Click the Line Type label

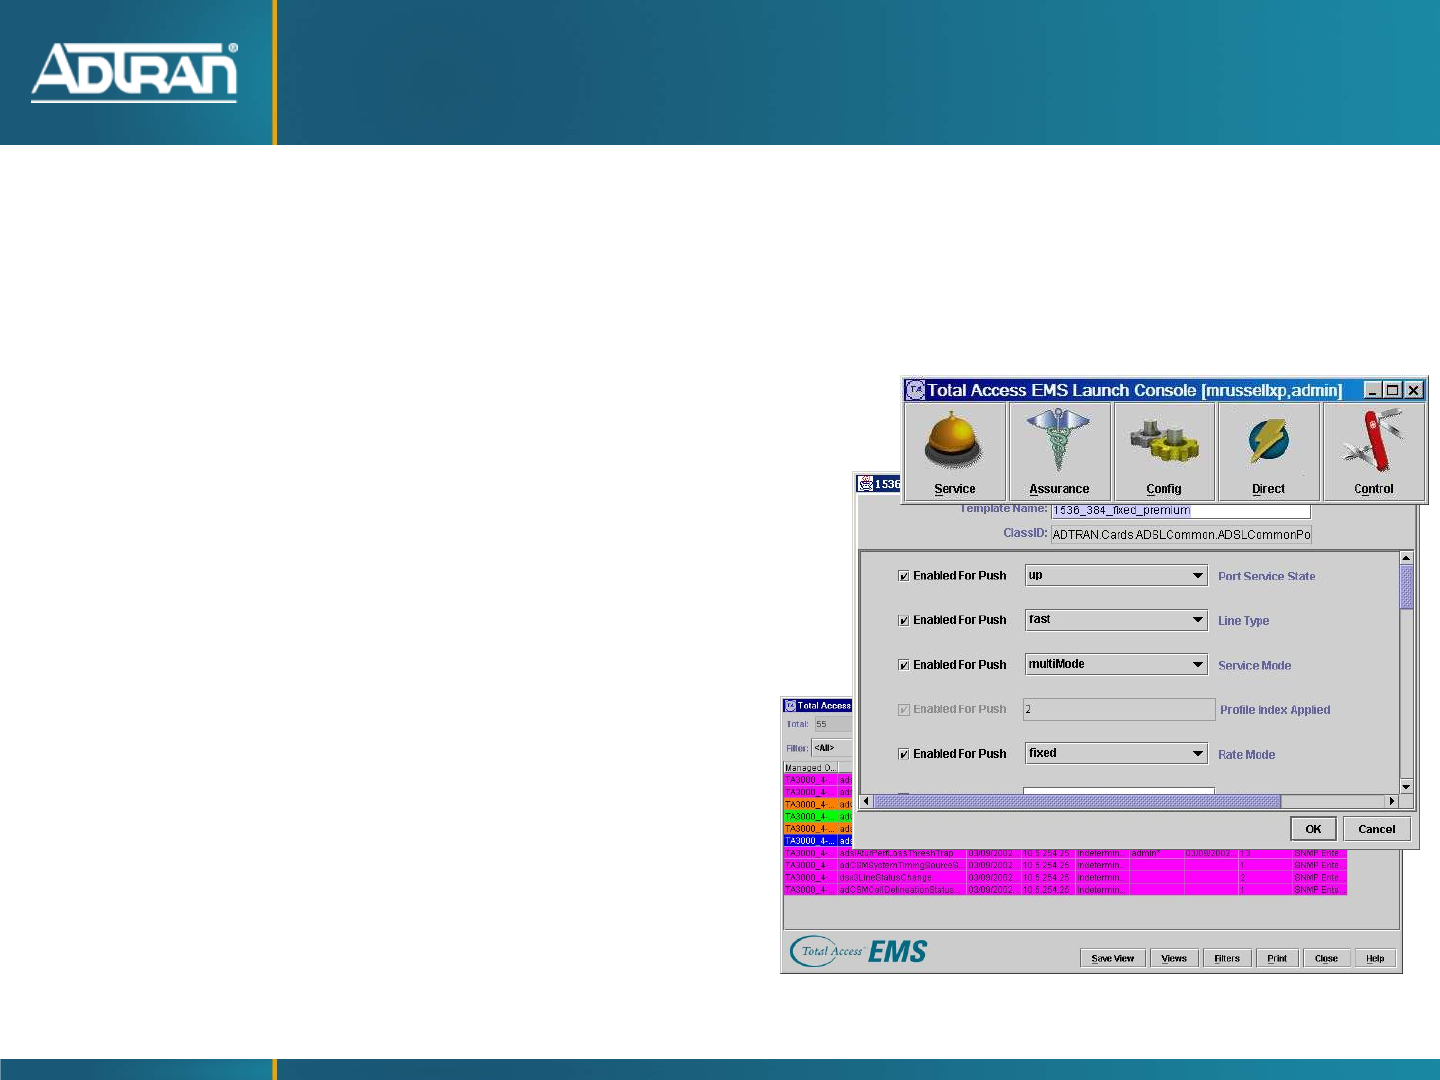click(1243, 621)
